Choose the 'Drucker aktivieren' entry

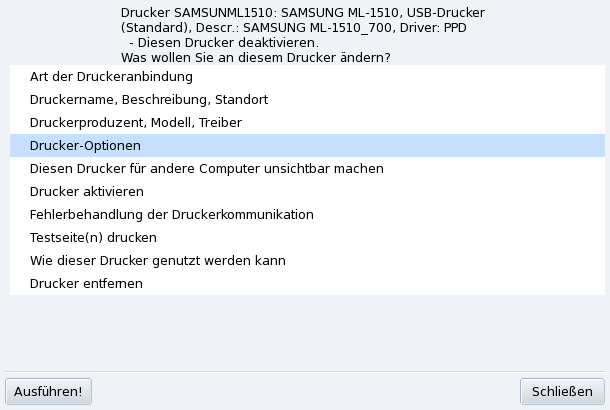(87, 192)
